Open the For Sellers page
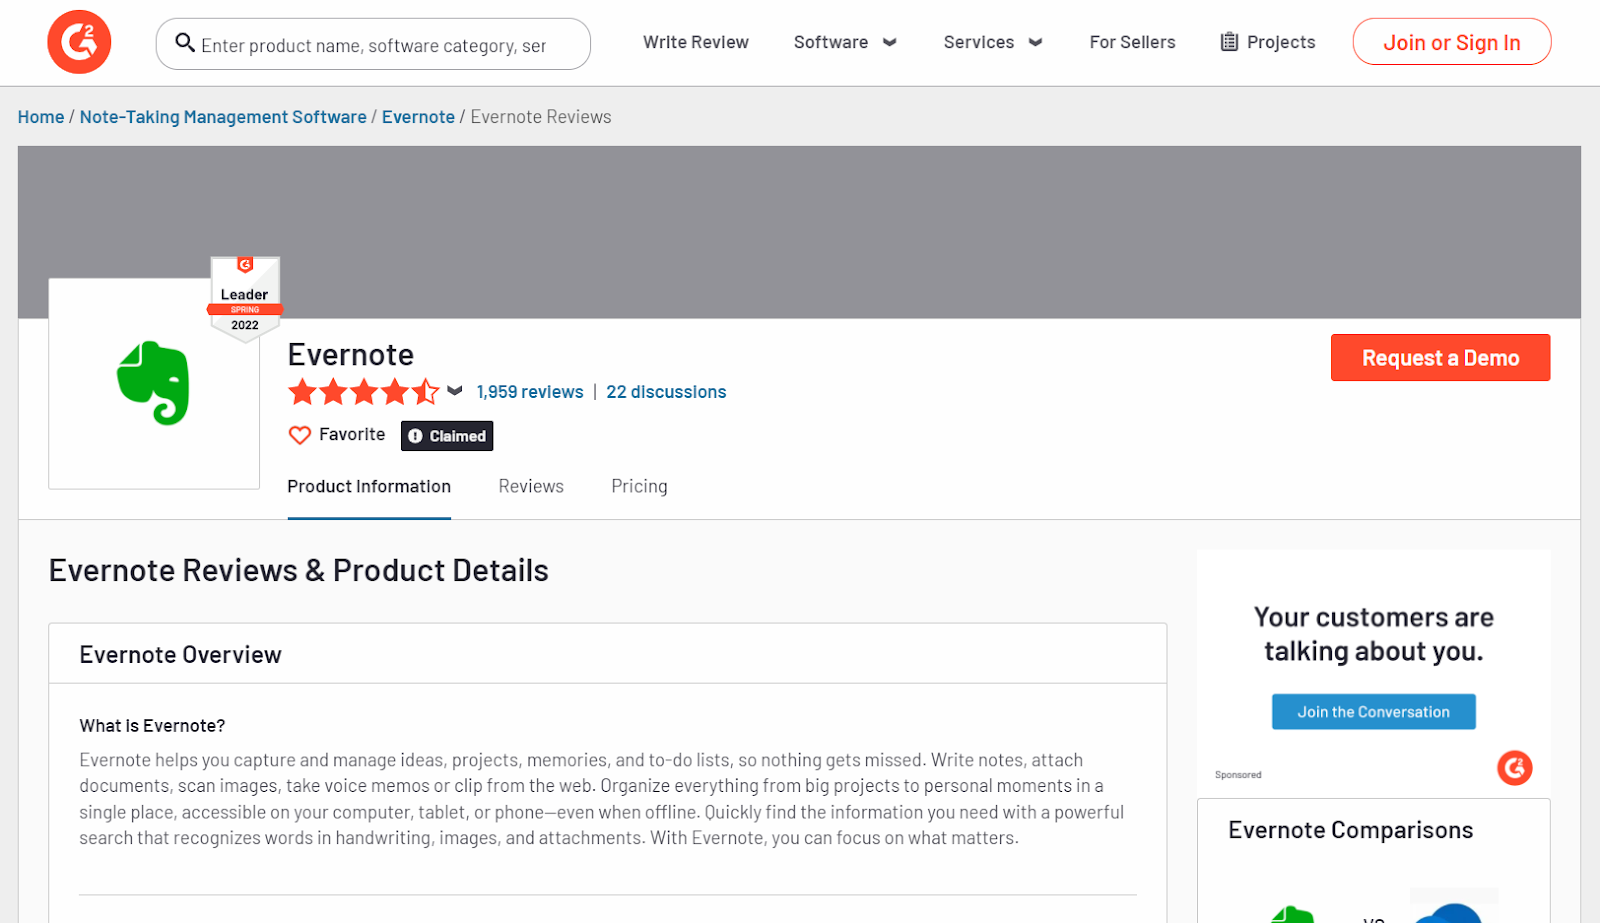1600x923 pixels. click(x=1132, y=42)
